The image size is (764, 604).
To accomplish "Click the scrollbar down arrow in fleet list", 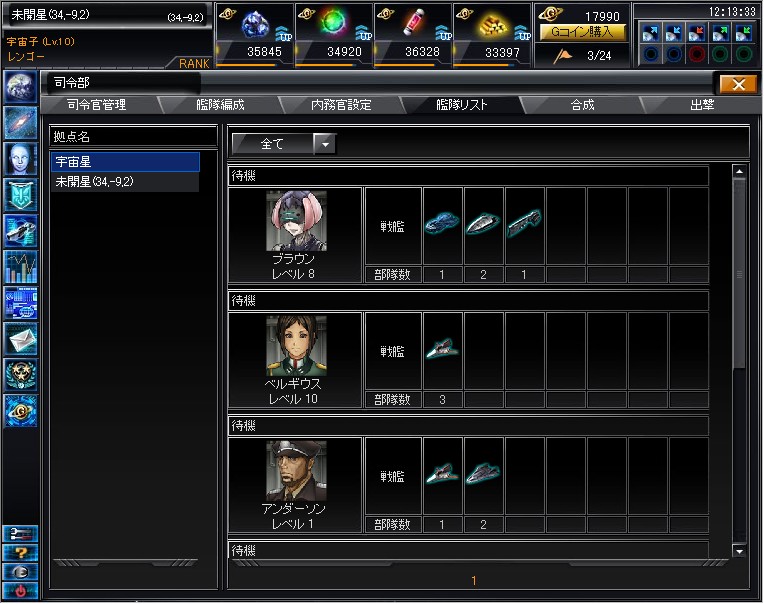I will tap(739, 551).
